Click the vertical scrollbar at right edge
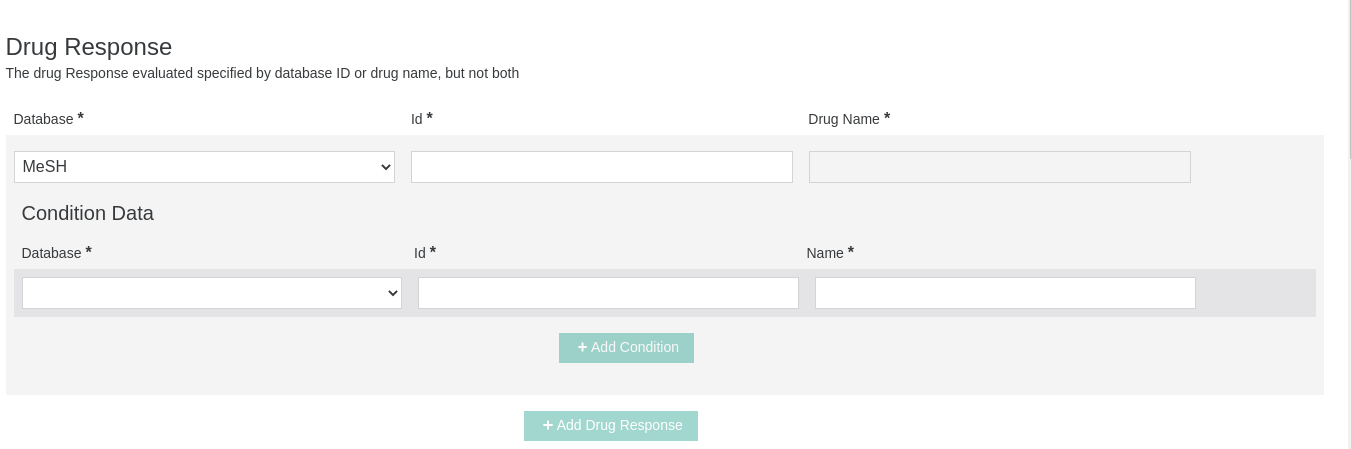 (1348, 80)
